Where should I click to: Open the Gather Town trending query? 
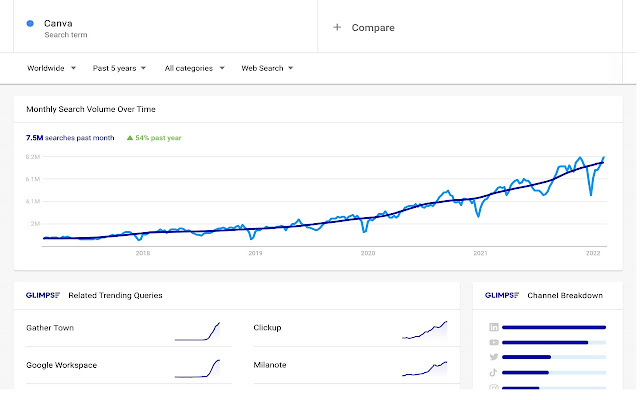(x=50, y=328)
